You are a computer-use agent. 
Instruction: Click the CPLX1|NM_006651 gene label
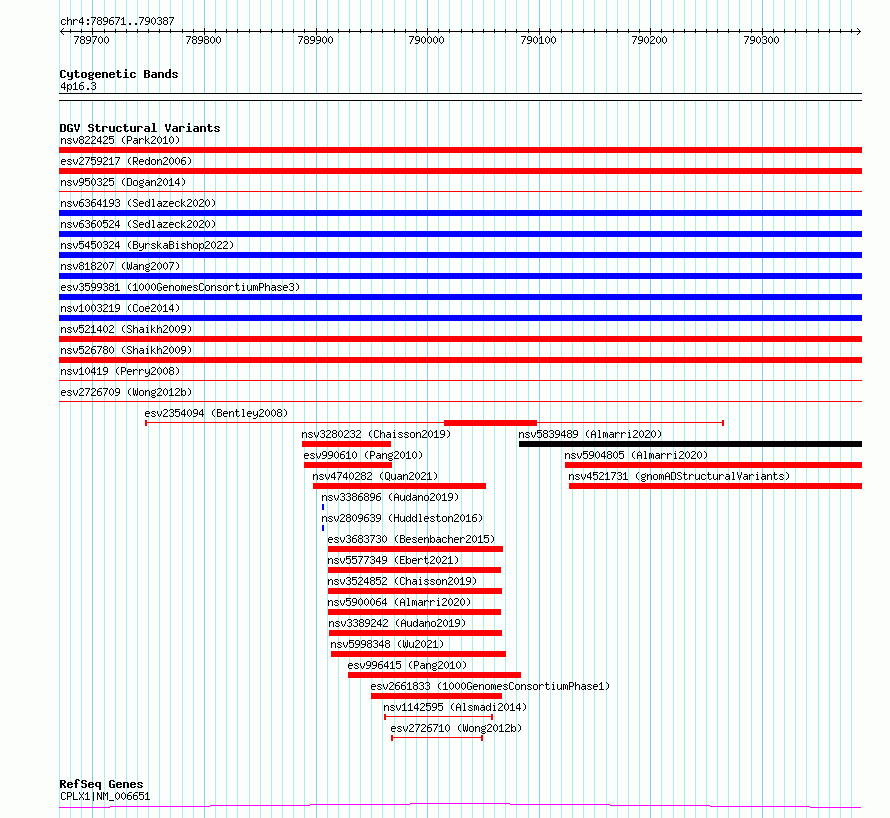(x=105, y=796)
